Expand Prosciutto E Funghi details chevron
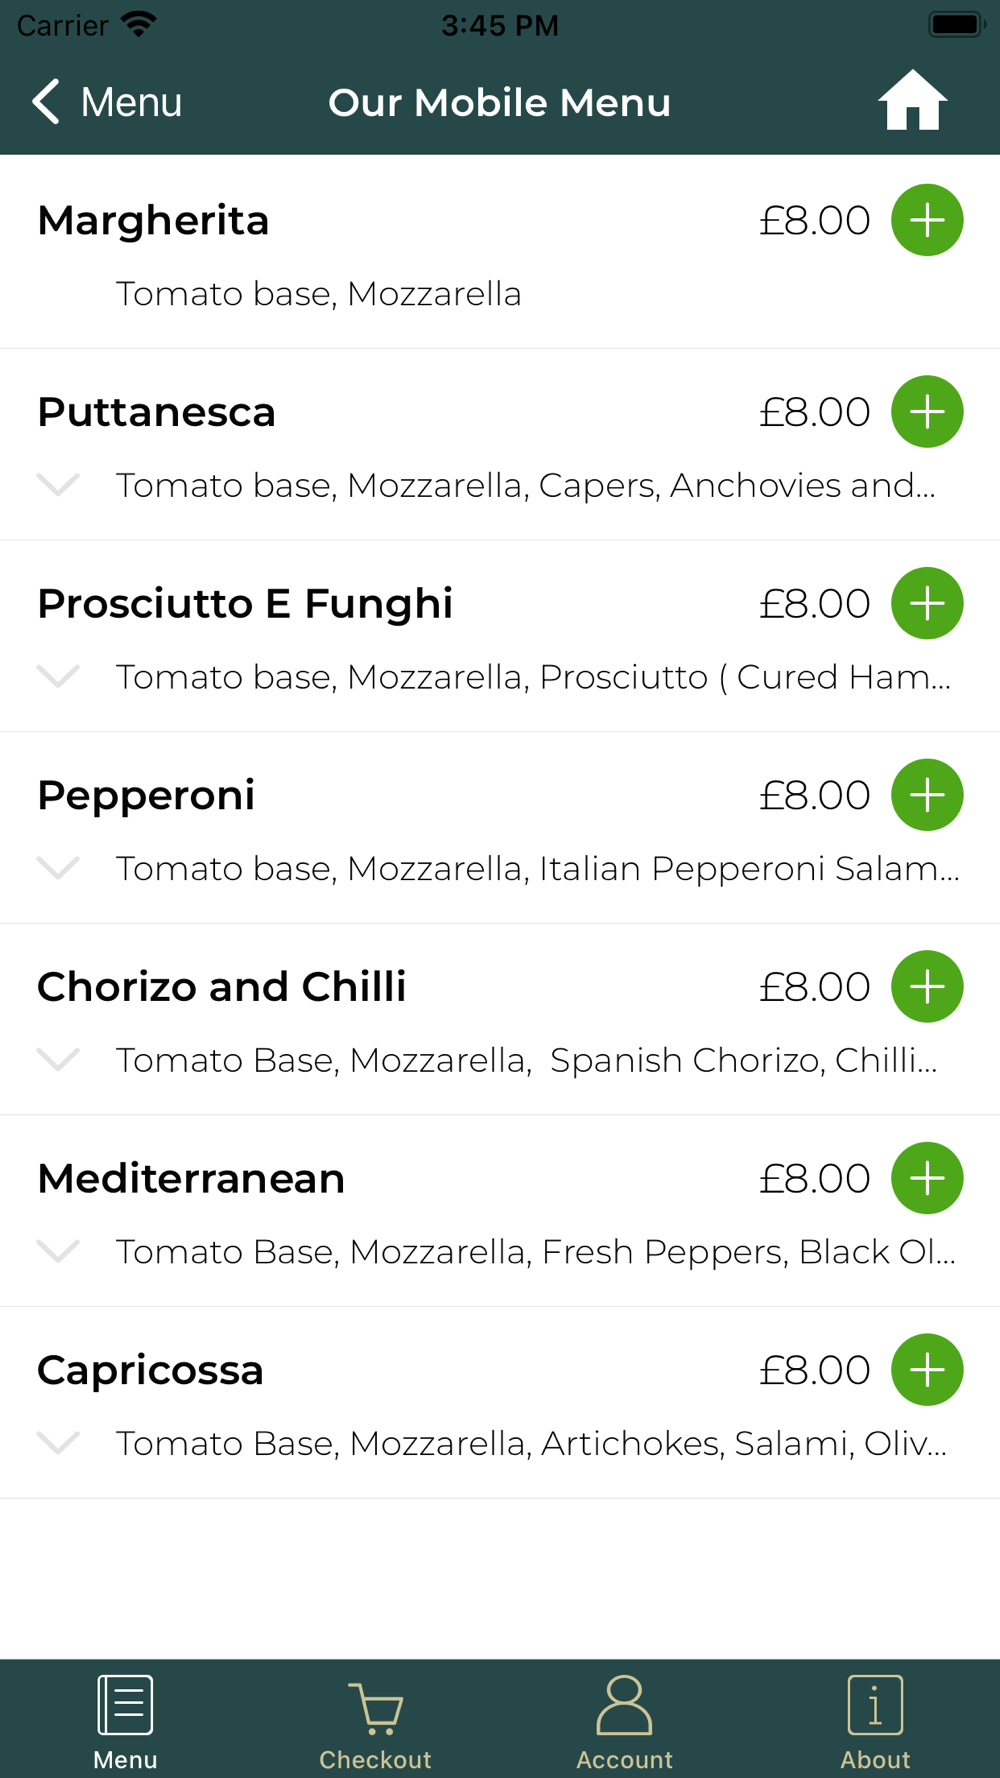The image size is (1000, 1778). (58, 677)
